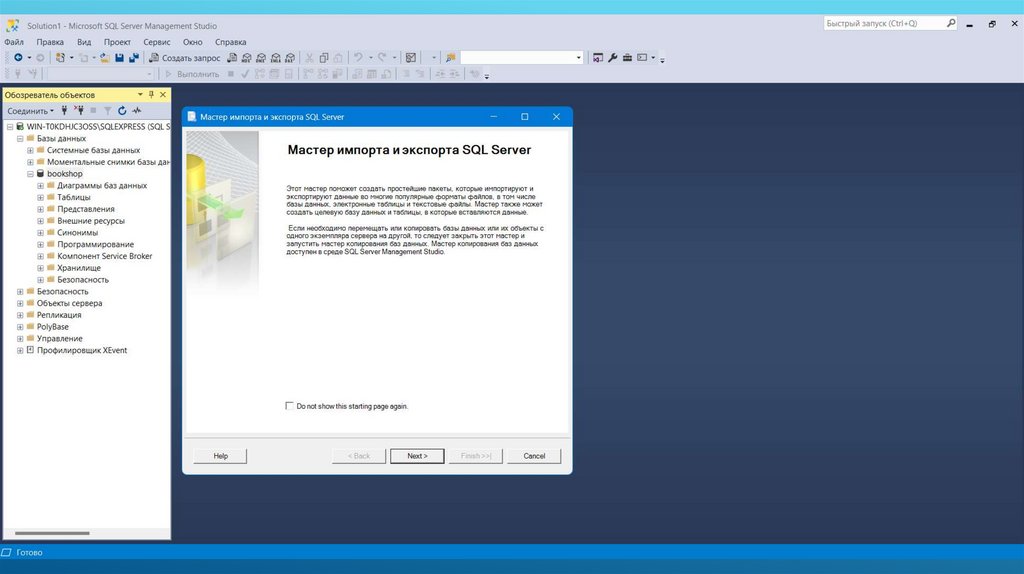Open Object Explorer window position dropdown

pyautogui.click(x=140, y=95)
